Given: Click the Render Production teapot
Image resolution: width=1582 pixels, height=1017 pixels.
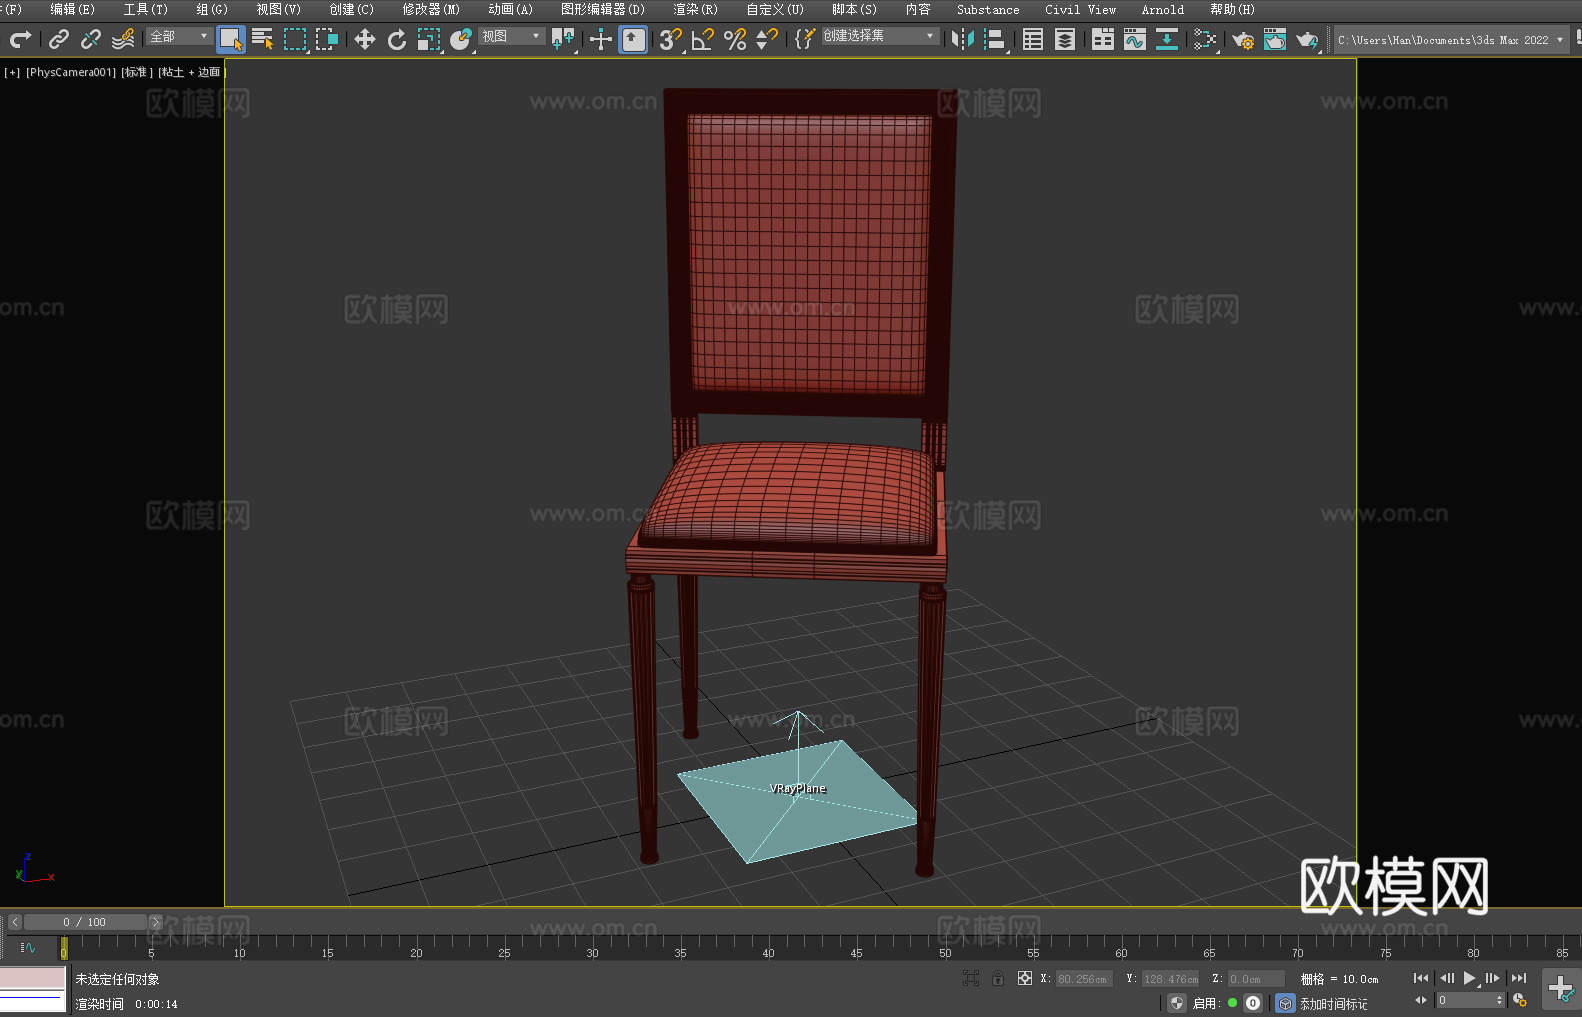Looking at the screenshot, I should pos(1307,39).
